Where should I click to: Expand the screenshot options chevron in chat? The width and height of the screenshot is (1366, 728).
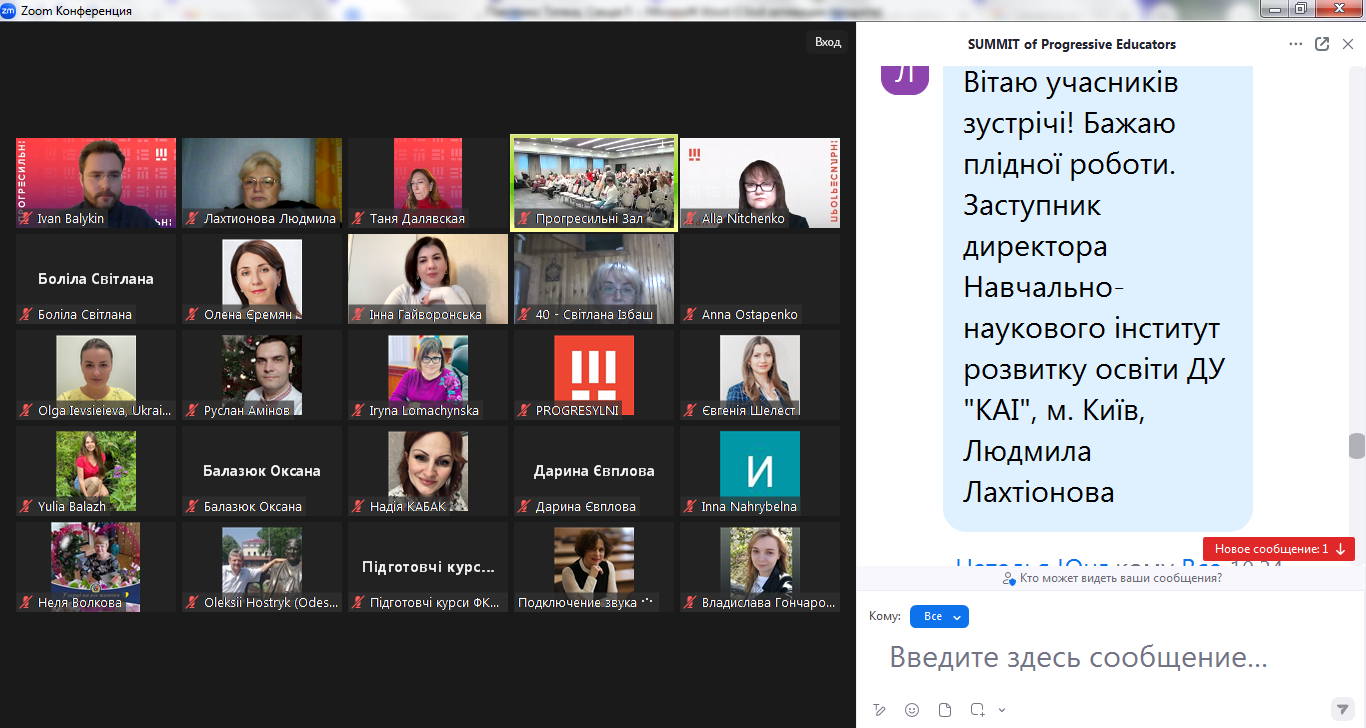tap(1002, 710)
